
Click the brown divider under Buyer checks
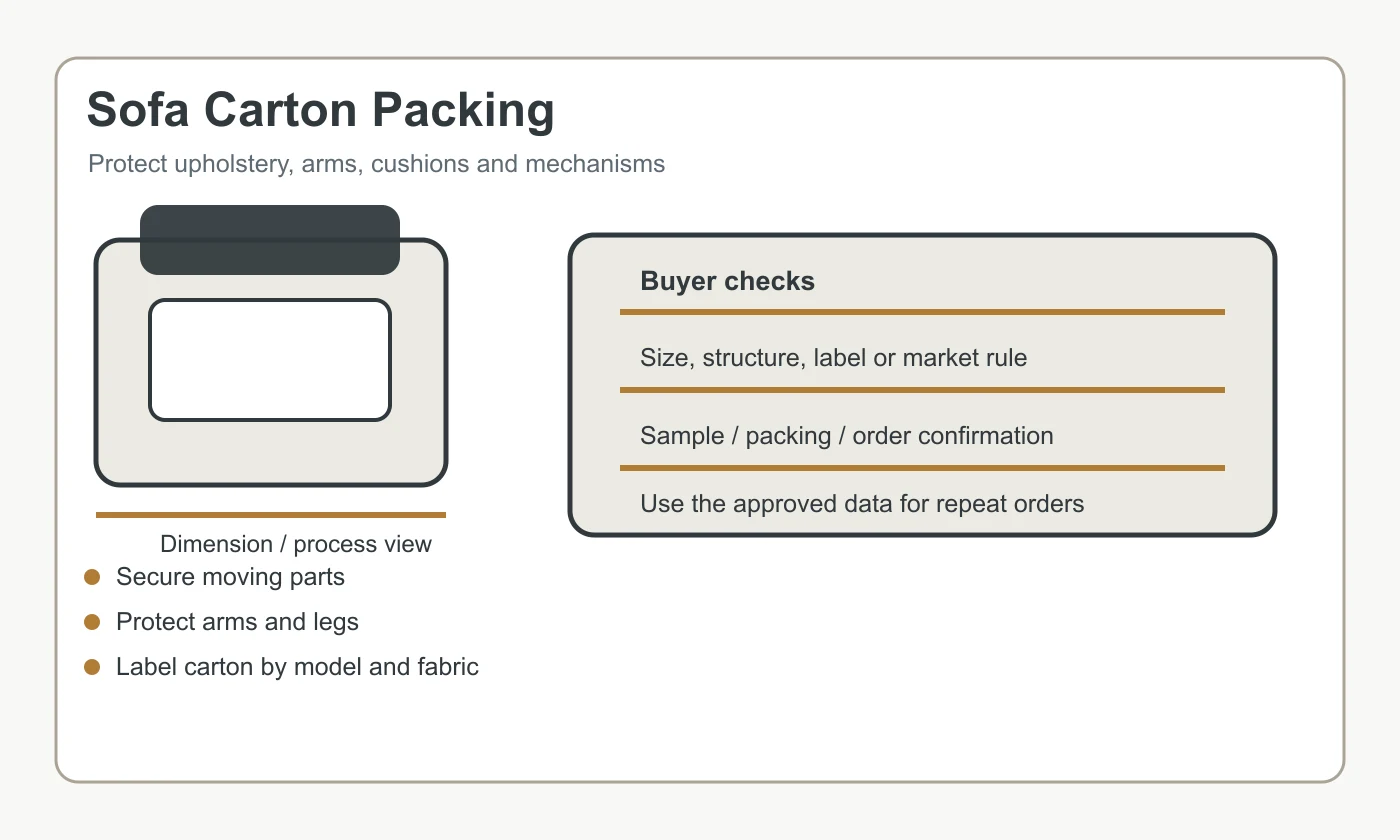pos(922,312)
